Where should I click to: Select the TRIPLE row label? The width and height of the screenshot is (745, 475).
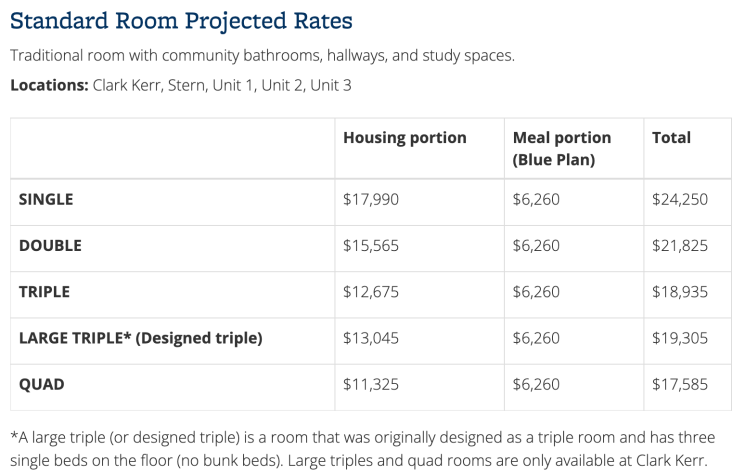46,292
